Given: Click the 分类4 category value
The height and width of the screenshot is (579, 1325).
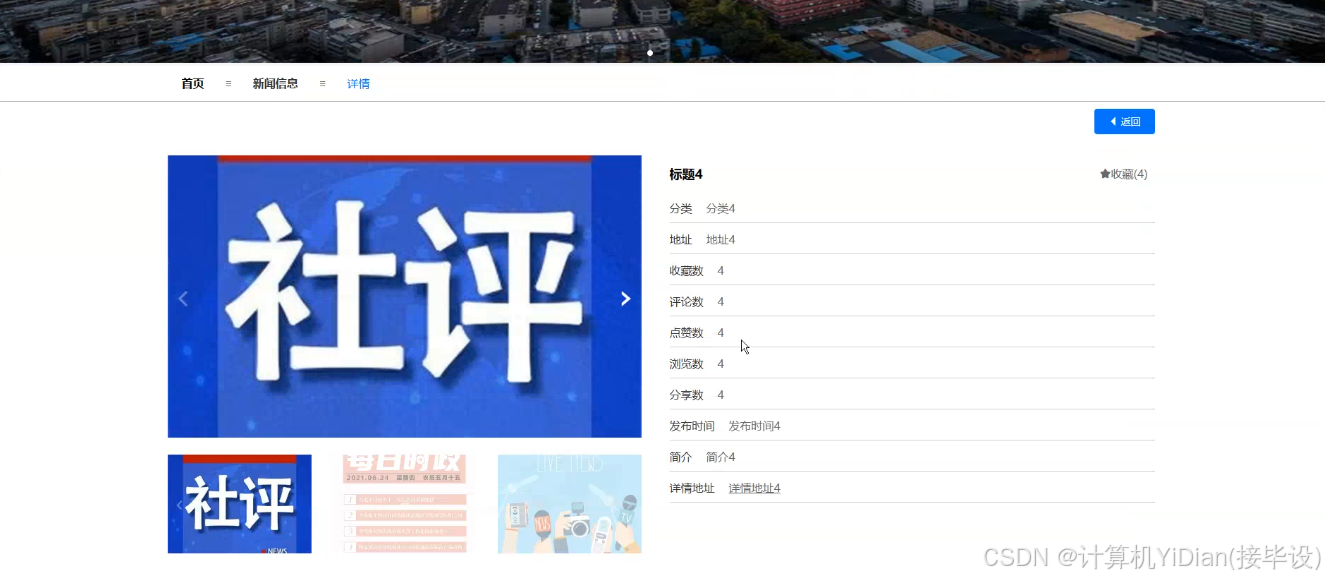Looking at the screenshot, I should (x=721, y=208).
